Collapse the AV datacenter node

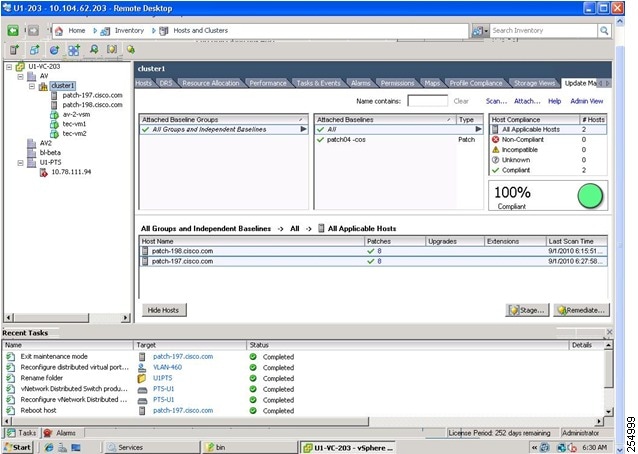(20, 76)
